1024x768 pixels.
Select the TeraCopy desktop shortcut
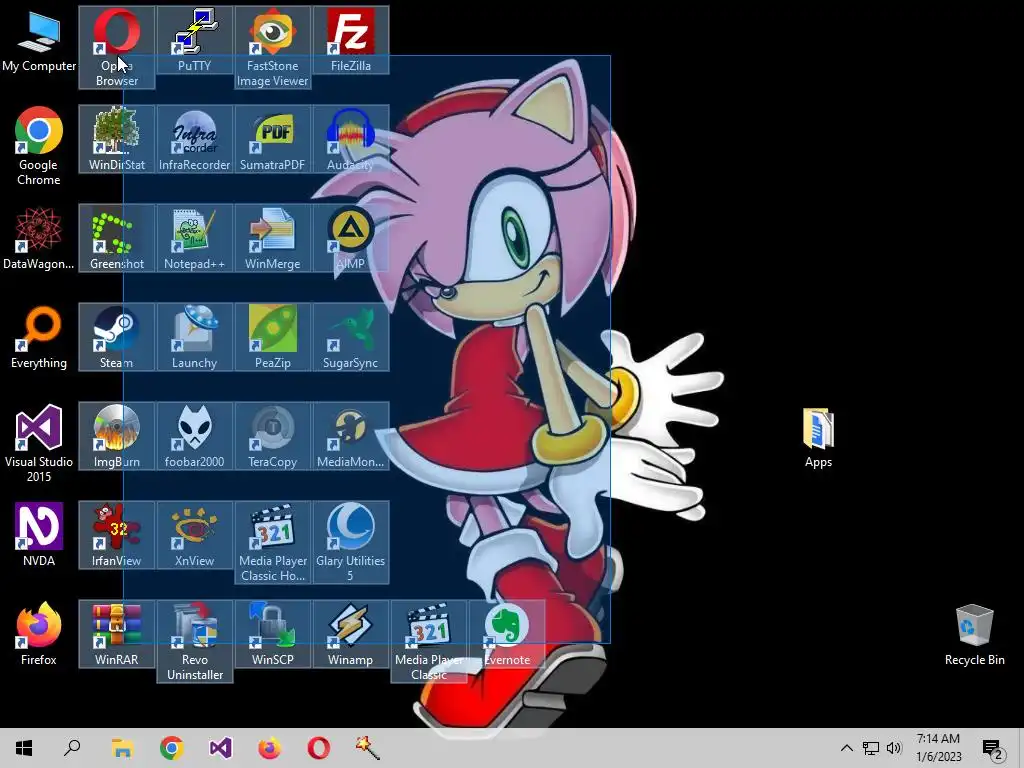[x=273, y=436]
